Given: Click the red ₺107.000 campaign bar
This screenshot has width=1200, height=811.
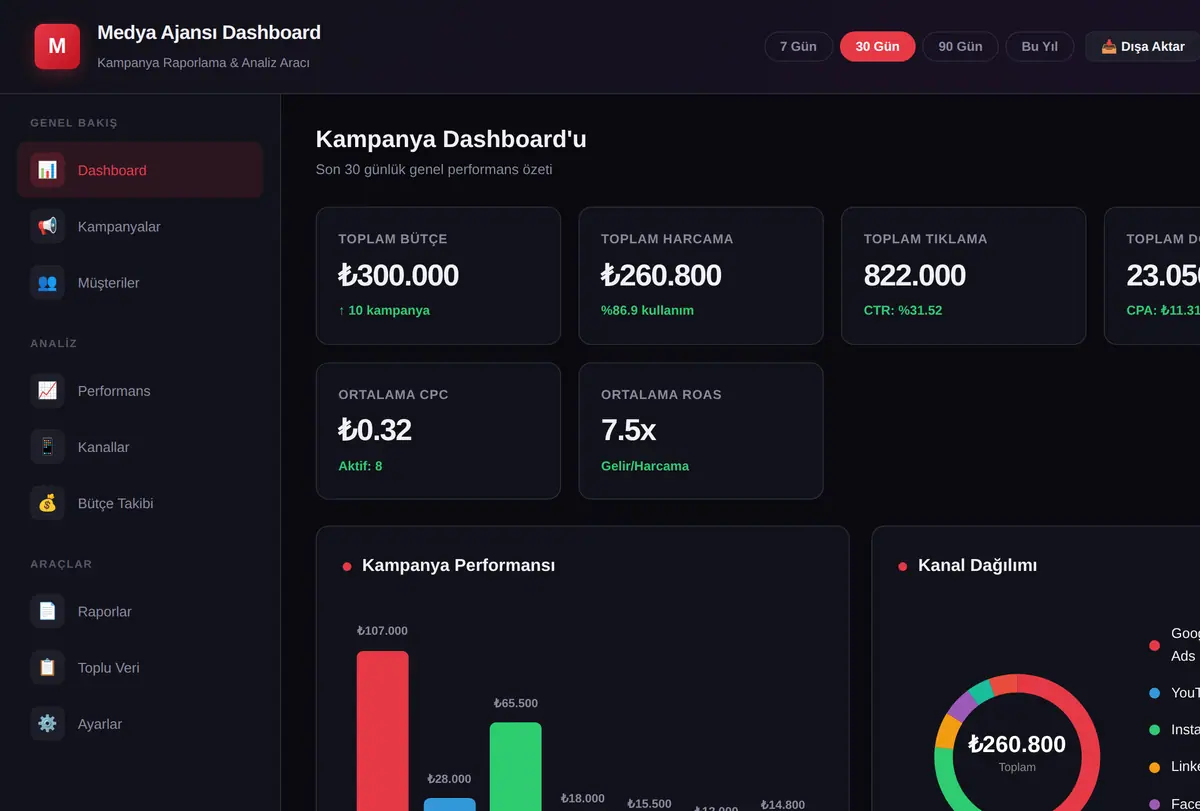Looking at the screenshot, I should (x=382, y=730).
